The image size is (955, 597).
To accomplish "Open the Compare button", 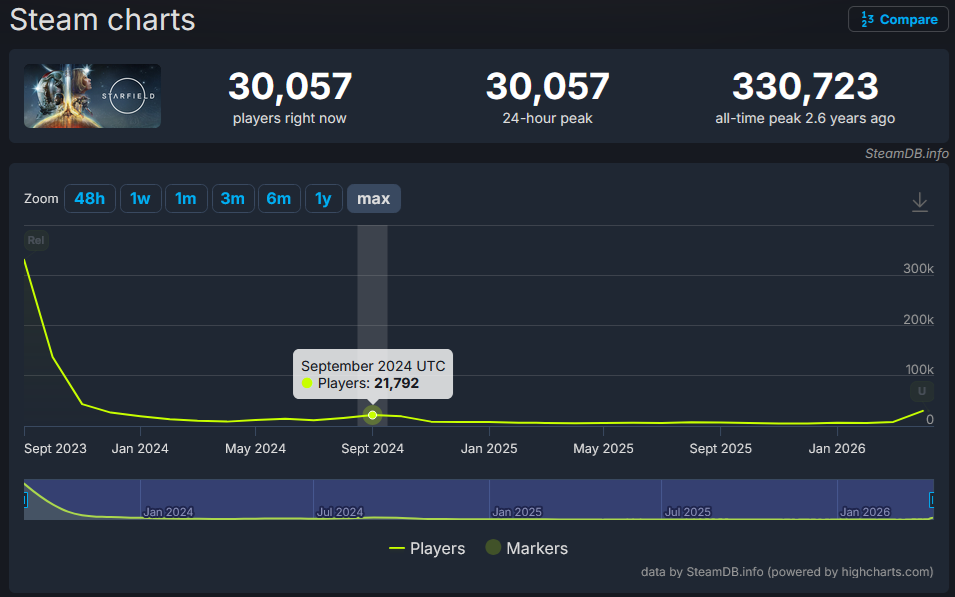I will click(898, 19).
